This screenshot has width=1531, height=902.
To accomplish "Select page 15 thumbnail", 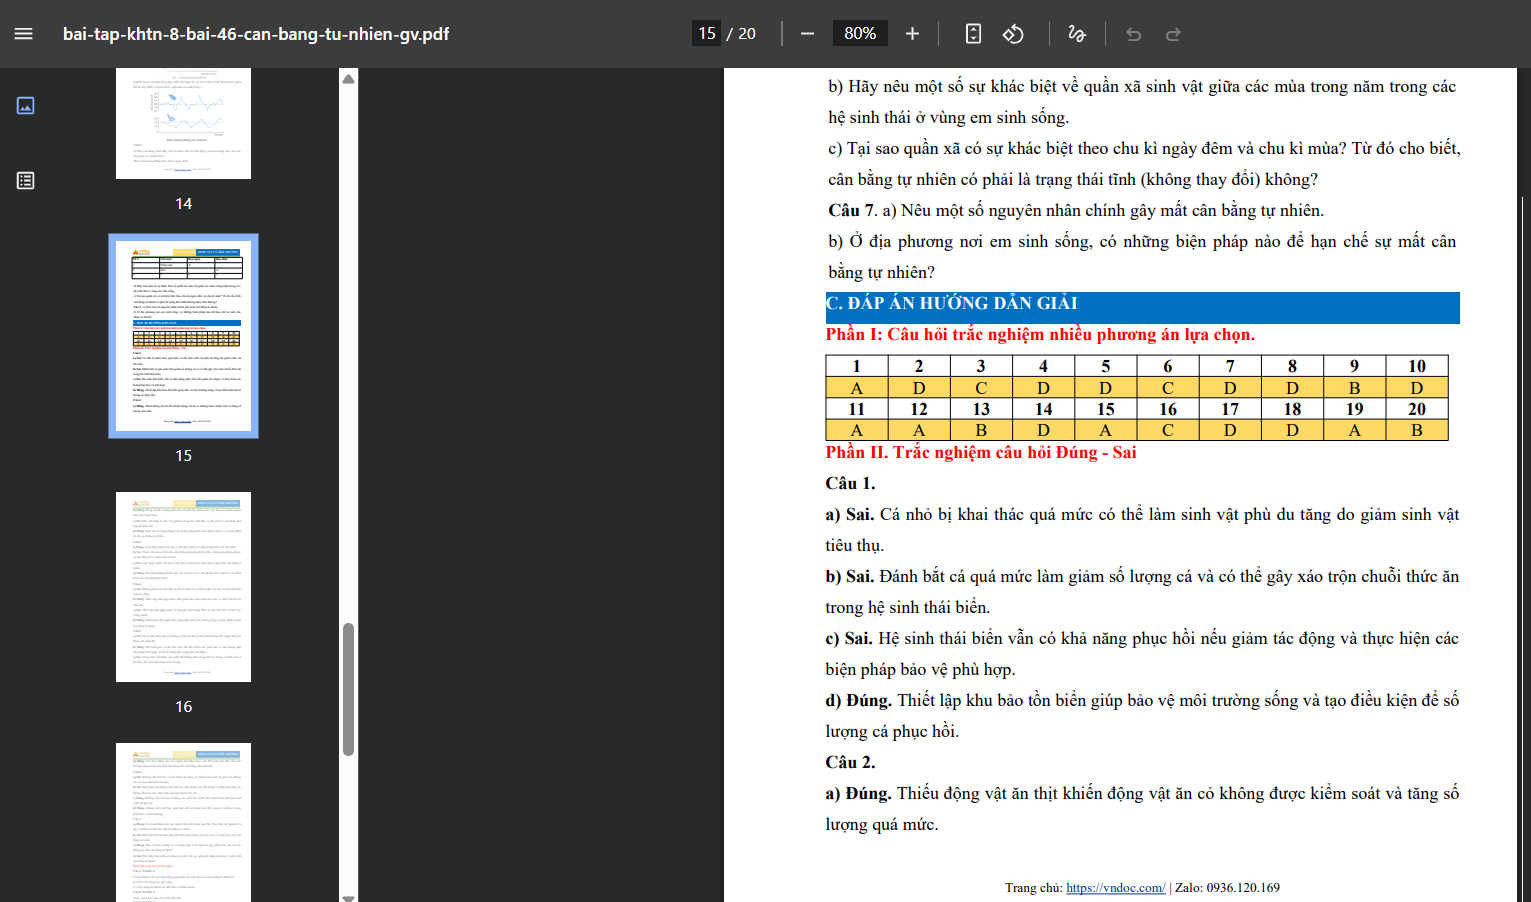I will (183, 336).
